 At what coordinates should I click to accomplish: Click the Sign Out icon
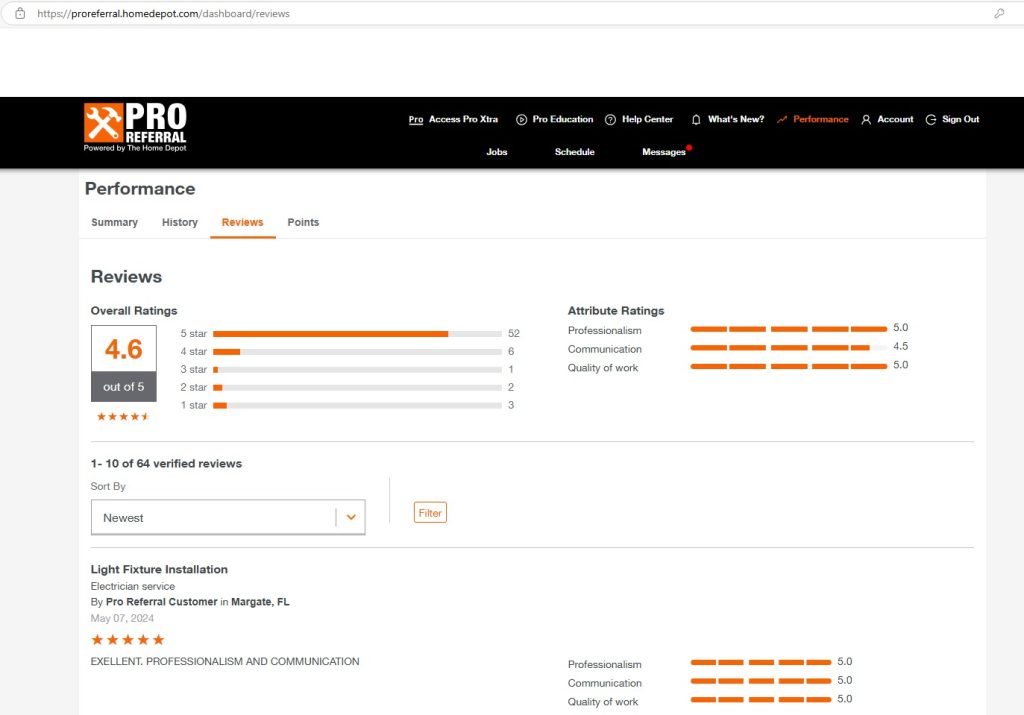tap(931, 120)
